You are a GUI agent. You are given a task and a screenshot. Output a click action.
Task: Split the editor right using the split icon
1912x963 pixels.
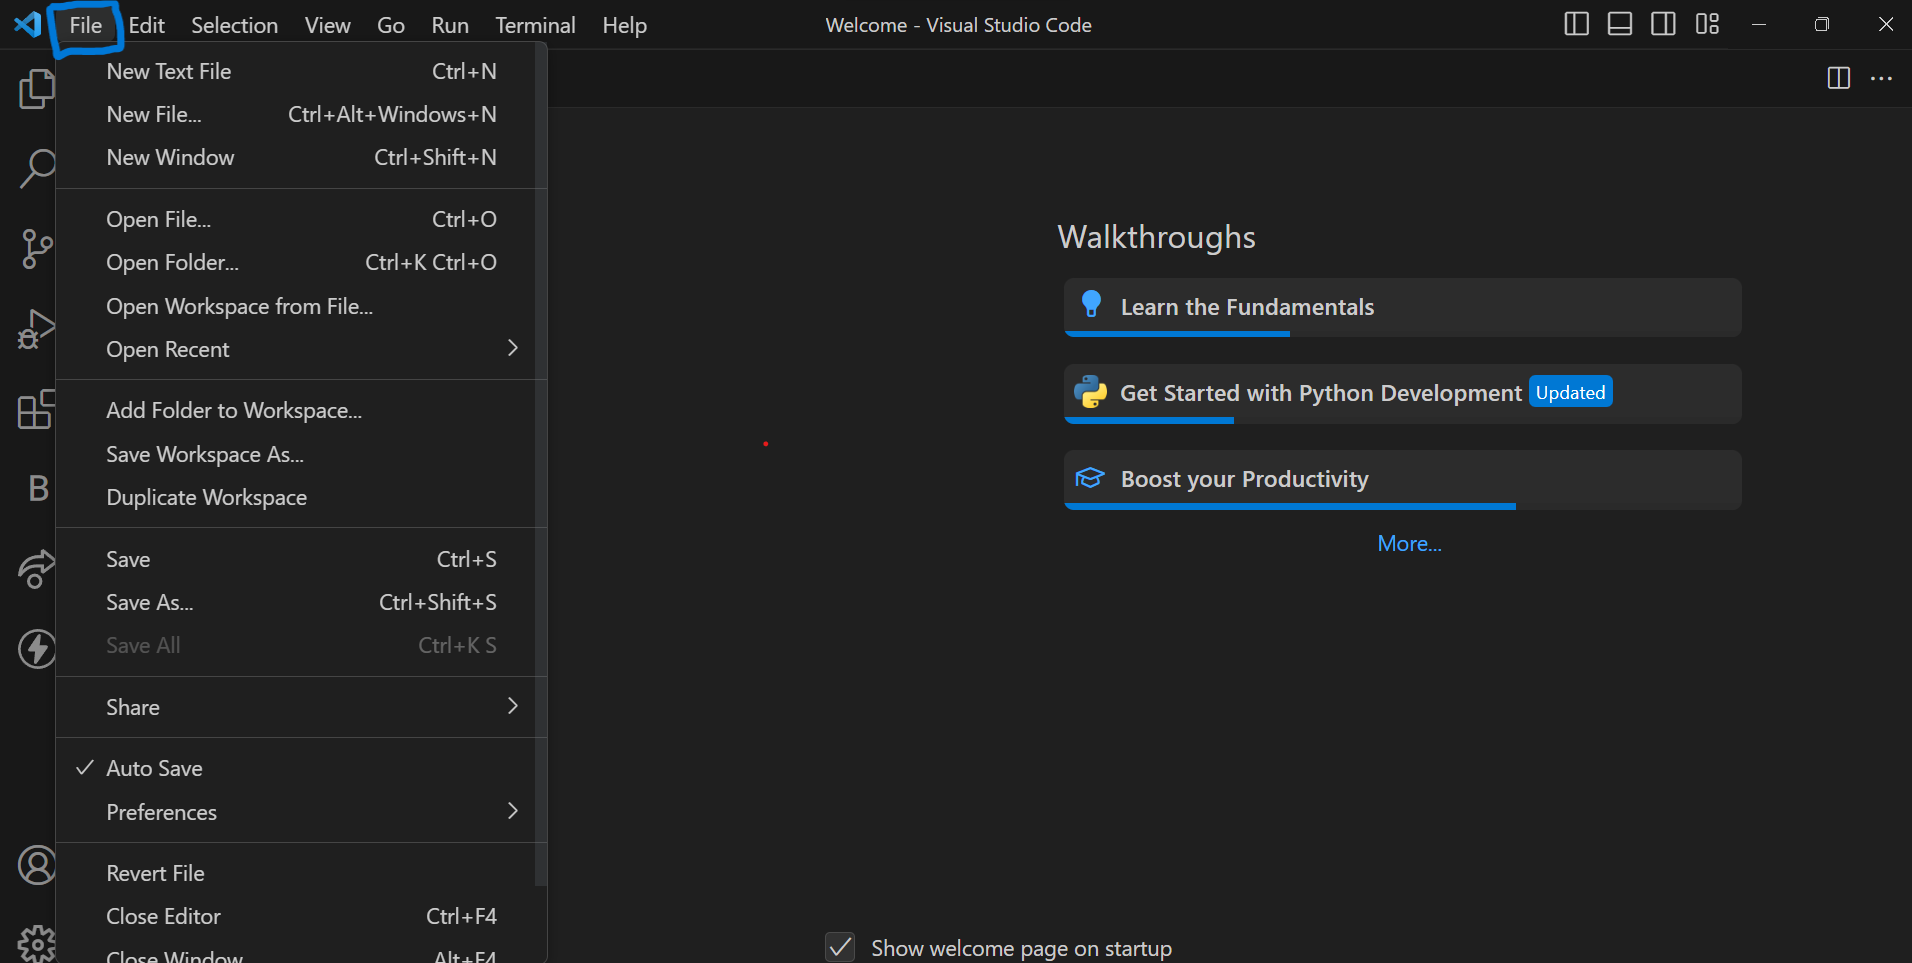1838,78
